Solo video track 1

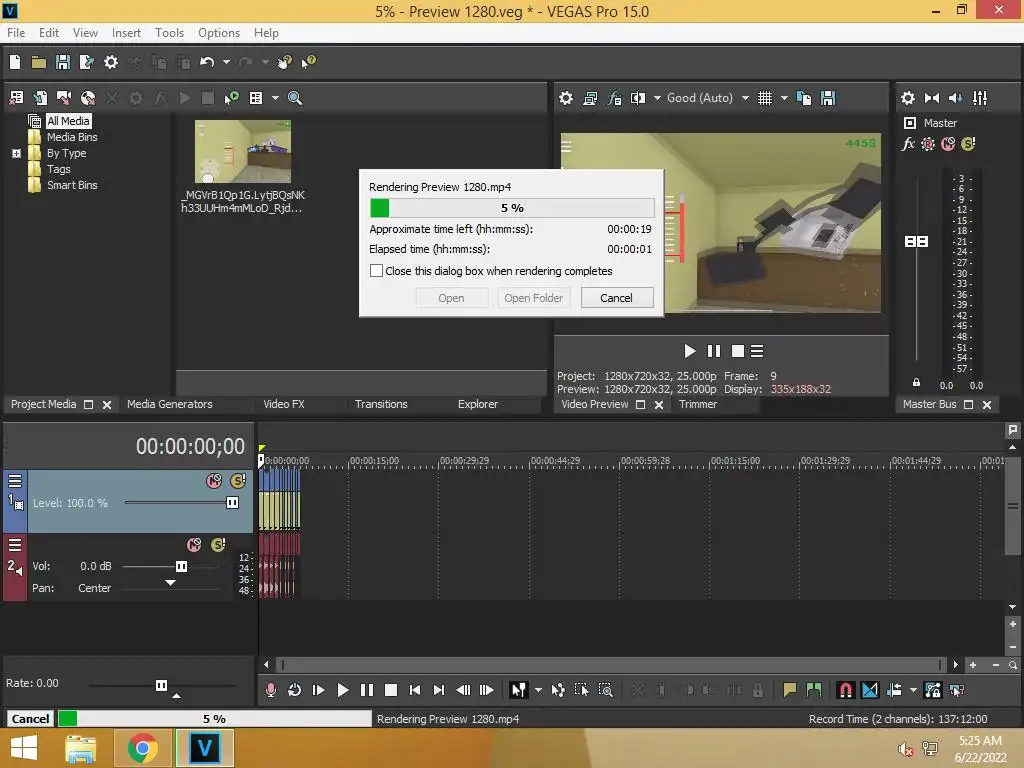238,481
